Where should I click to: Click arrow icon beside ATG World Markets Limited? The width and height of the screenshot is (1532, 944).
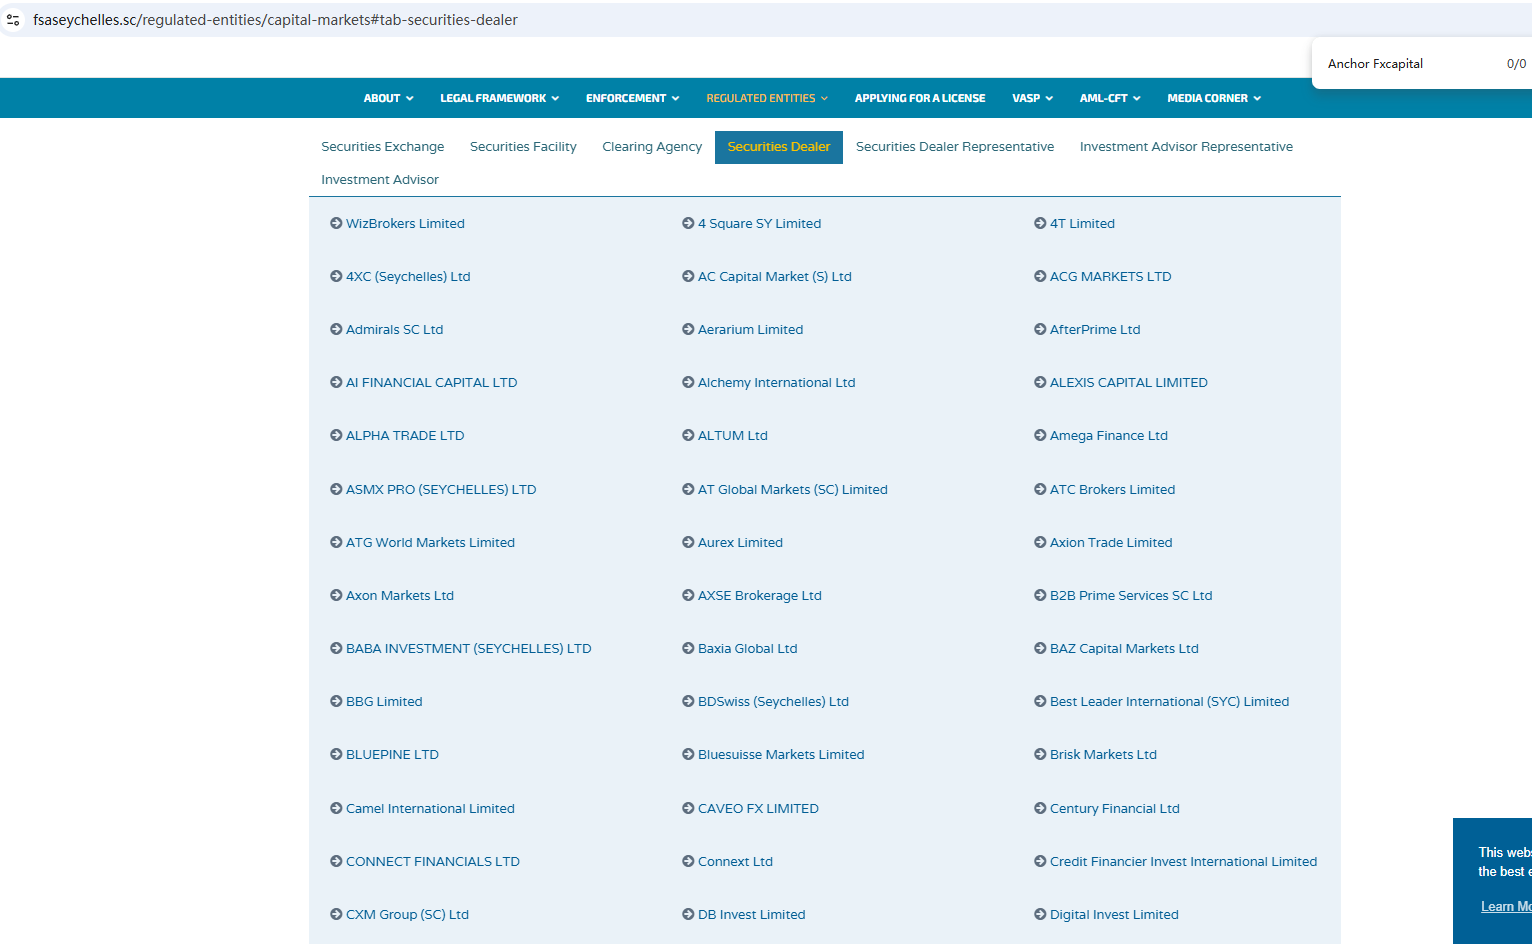(336, 542)
